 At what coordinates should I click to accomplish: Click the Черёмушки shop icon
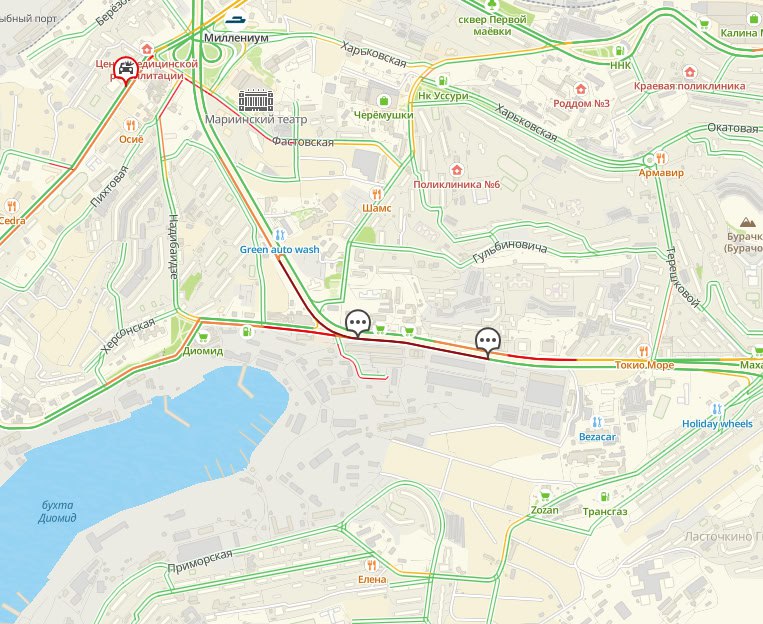point(384,101)
